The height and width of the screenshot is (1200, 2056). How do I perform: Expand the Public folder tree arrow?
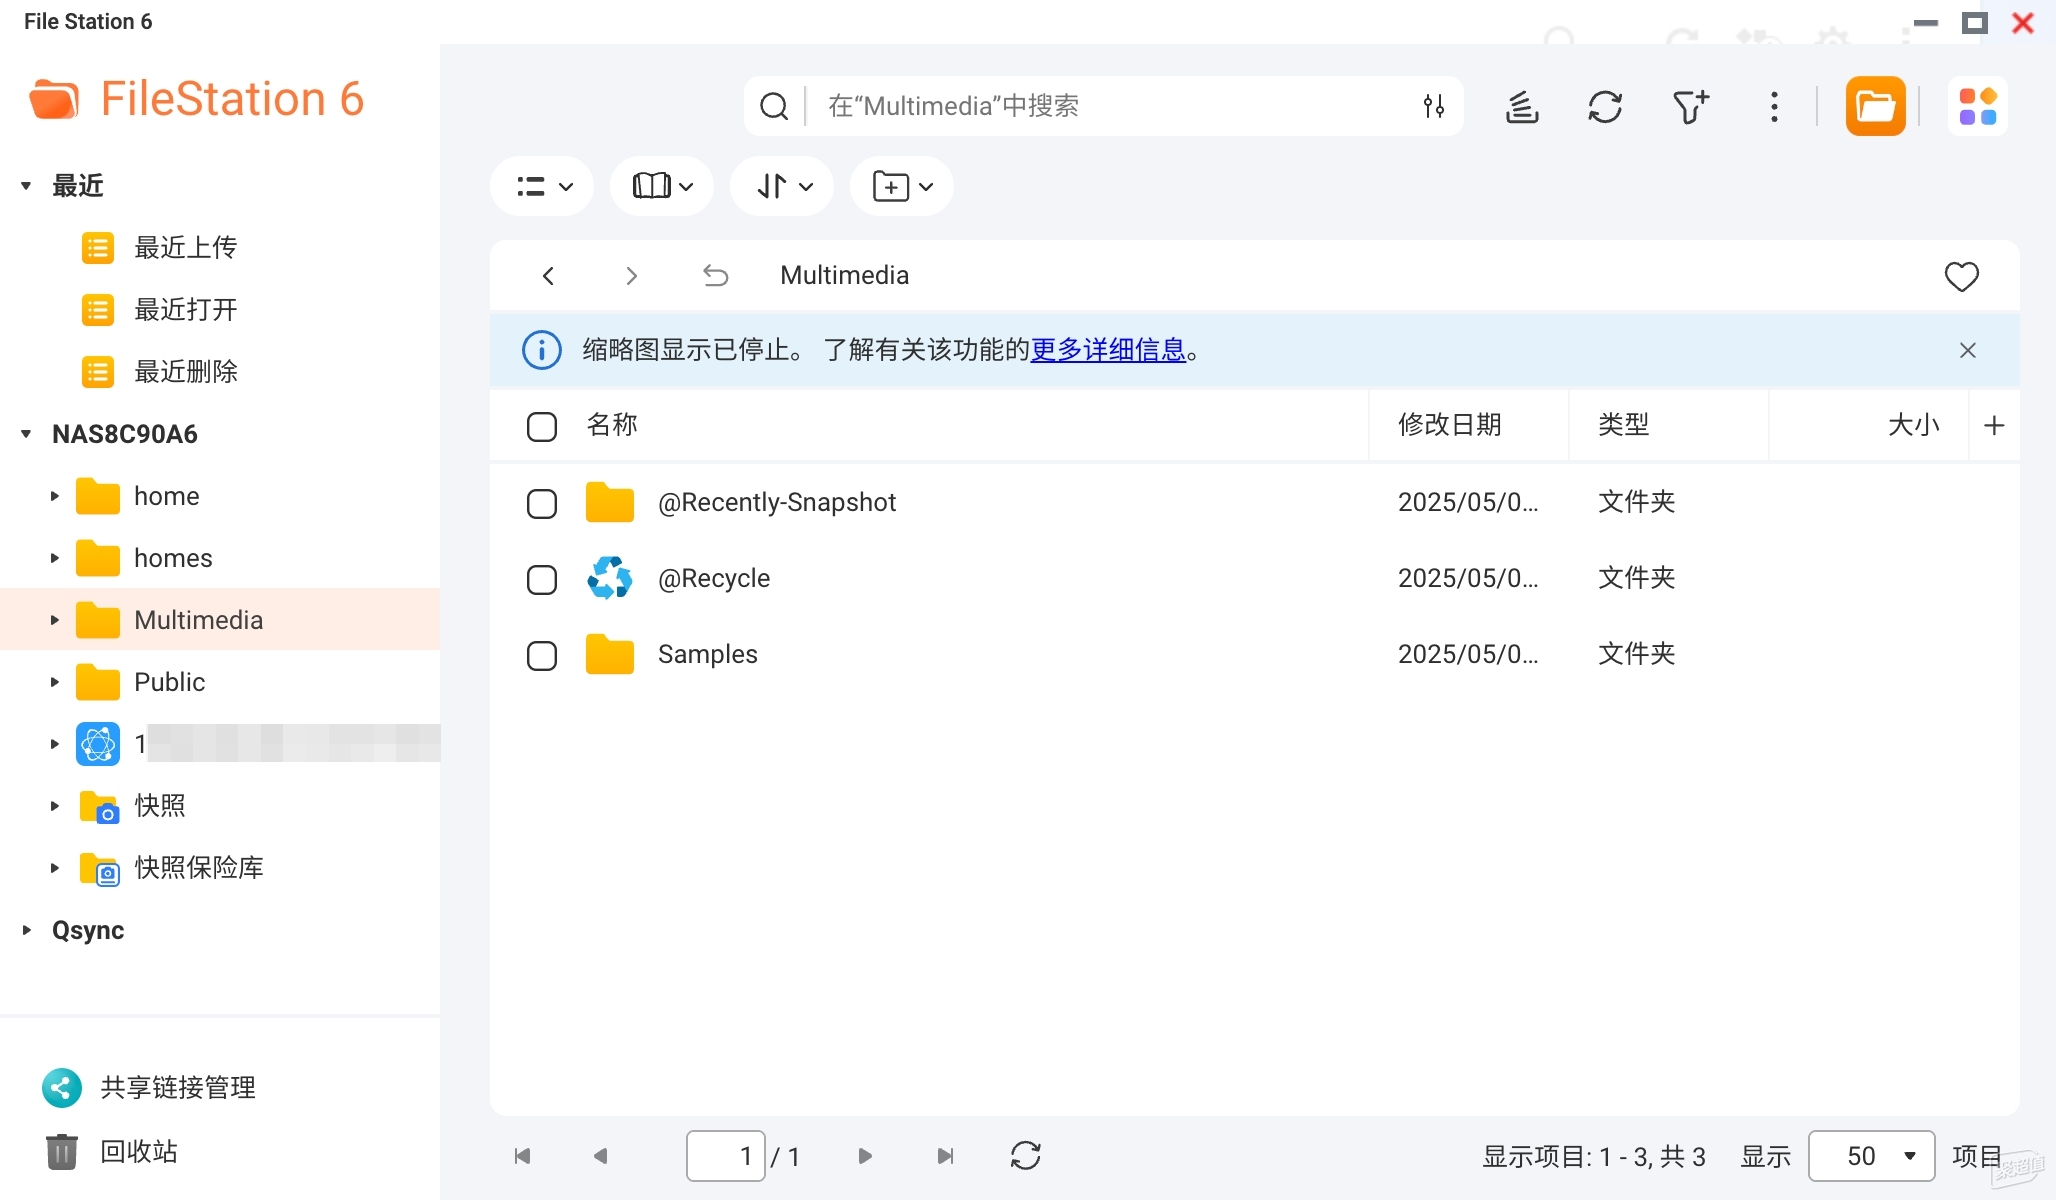pyautogui.click(x=55, y=682)
